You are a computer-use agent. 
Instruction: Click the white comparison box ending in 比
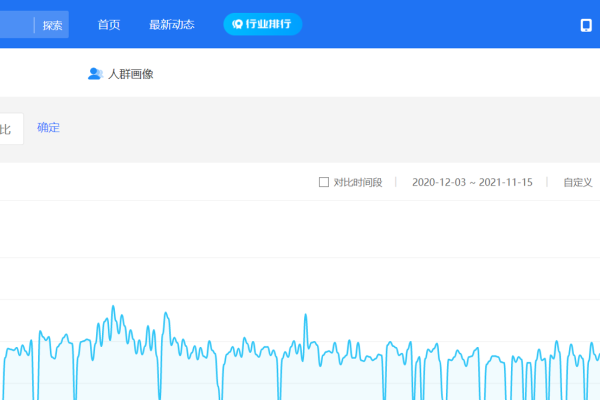tap(10, 129)
